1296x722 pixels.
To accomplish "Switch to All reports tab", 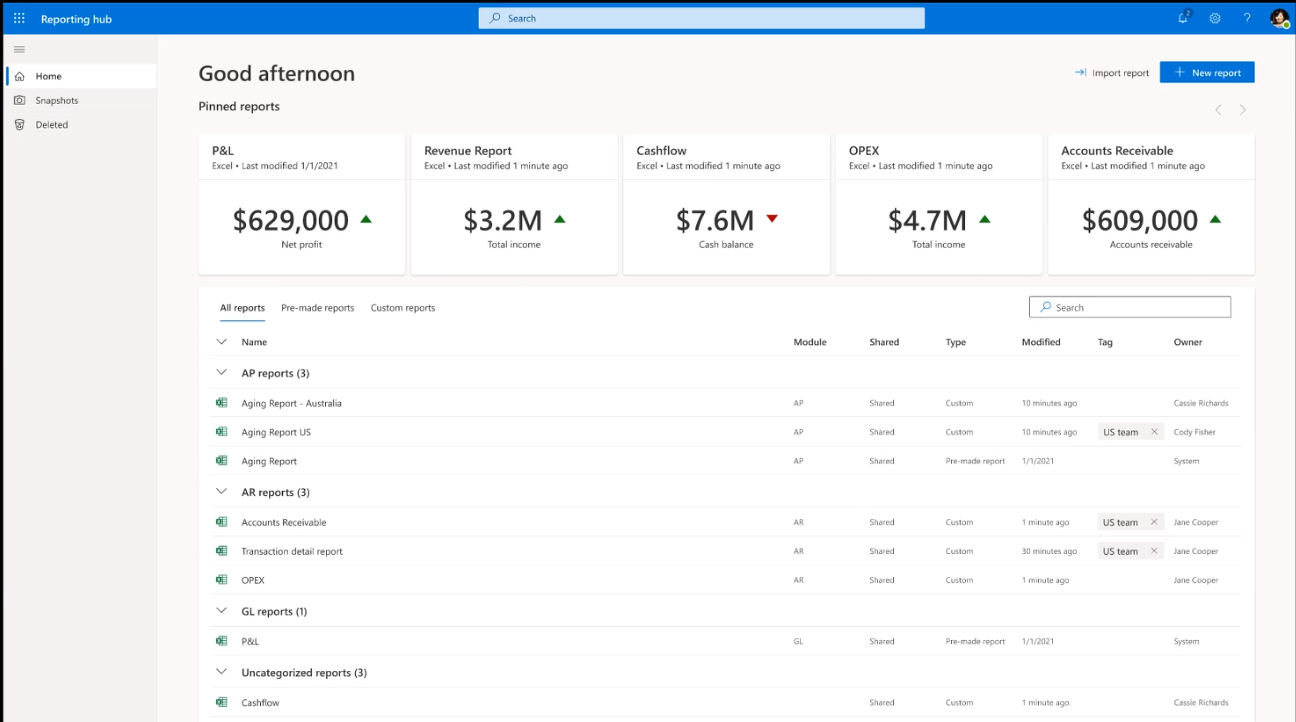I will 242,308.
